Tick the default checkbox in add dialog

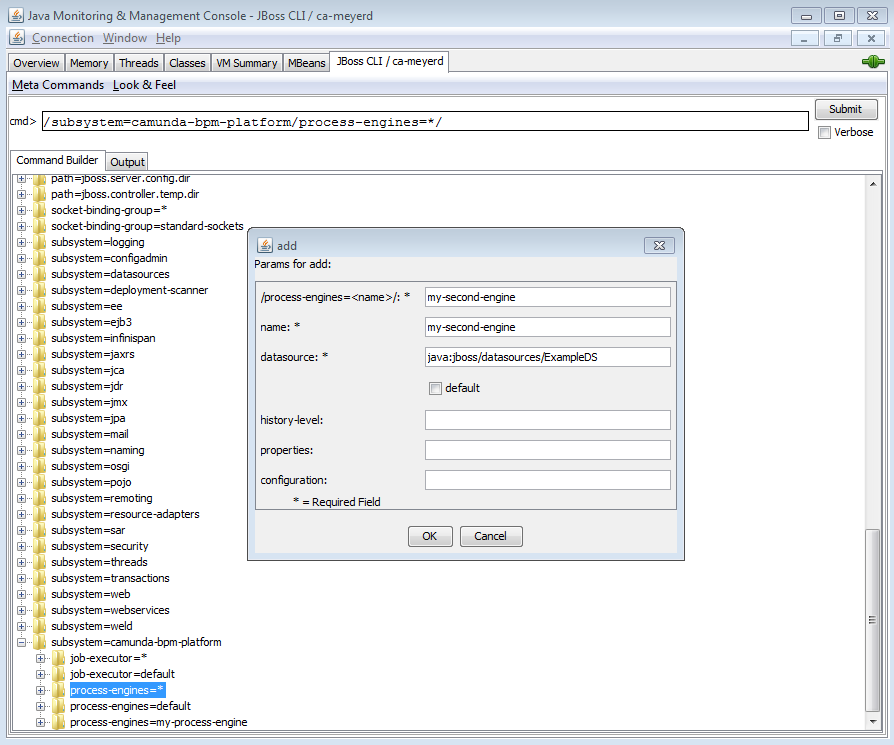pos(435,388)
